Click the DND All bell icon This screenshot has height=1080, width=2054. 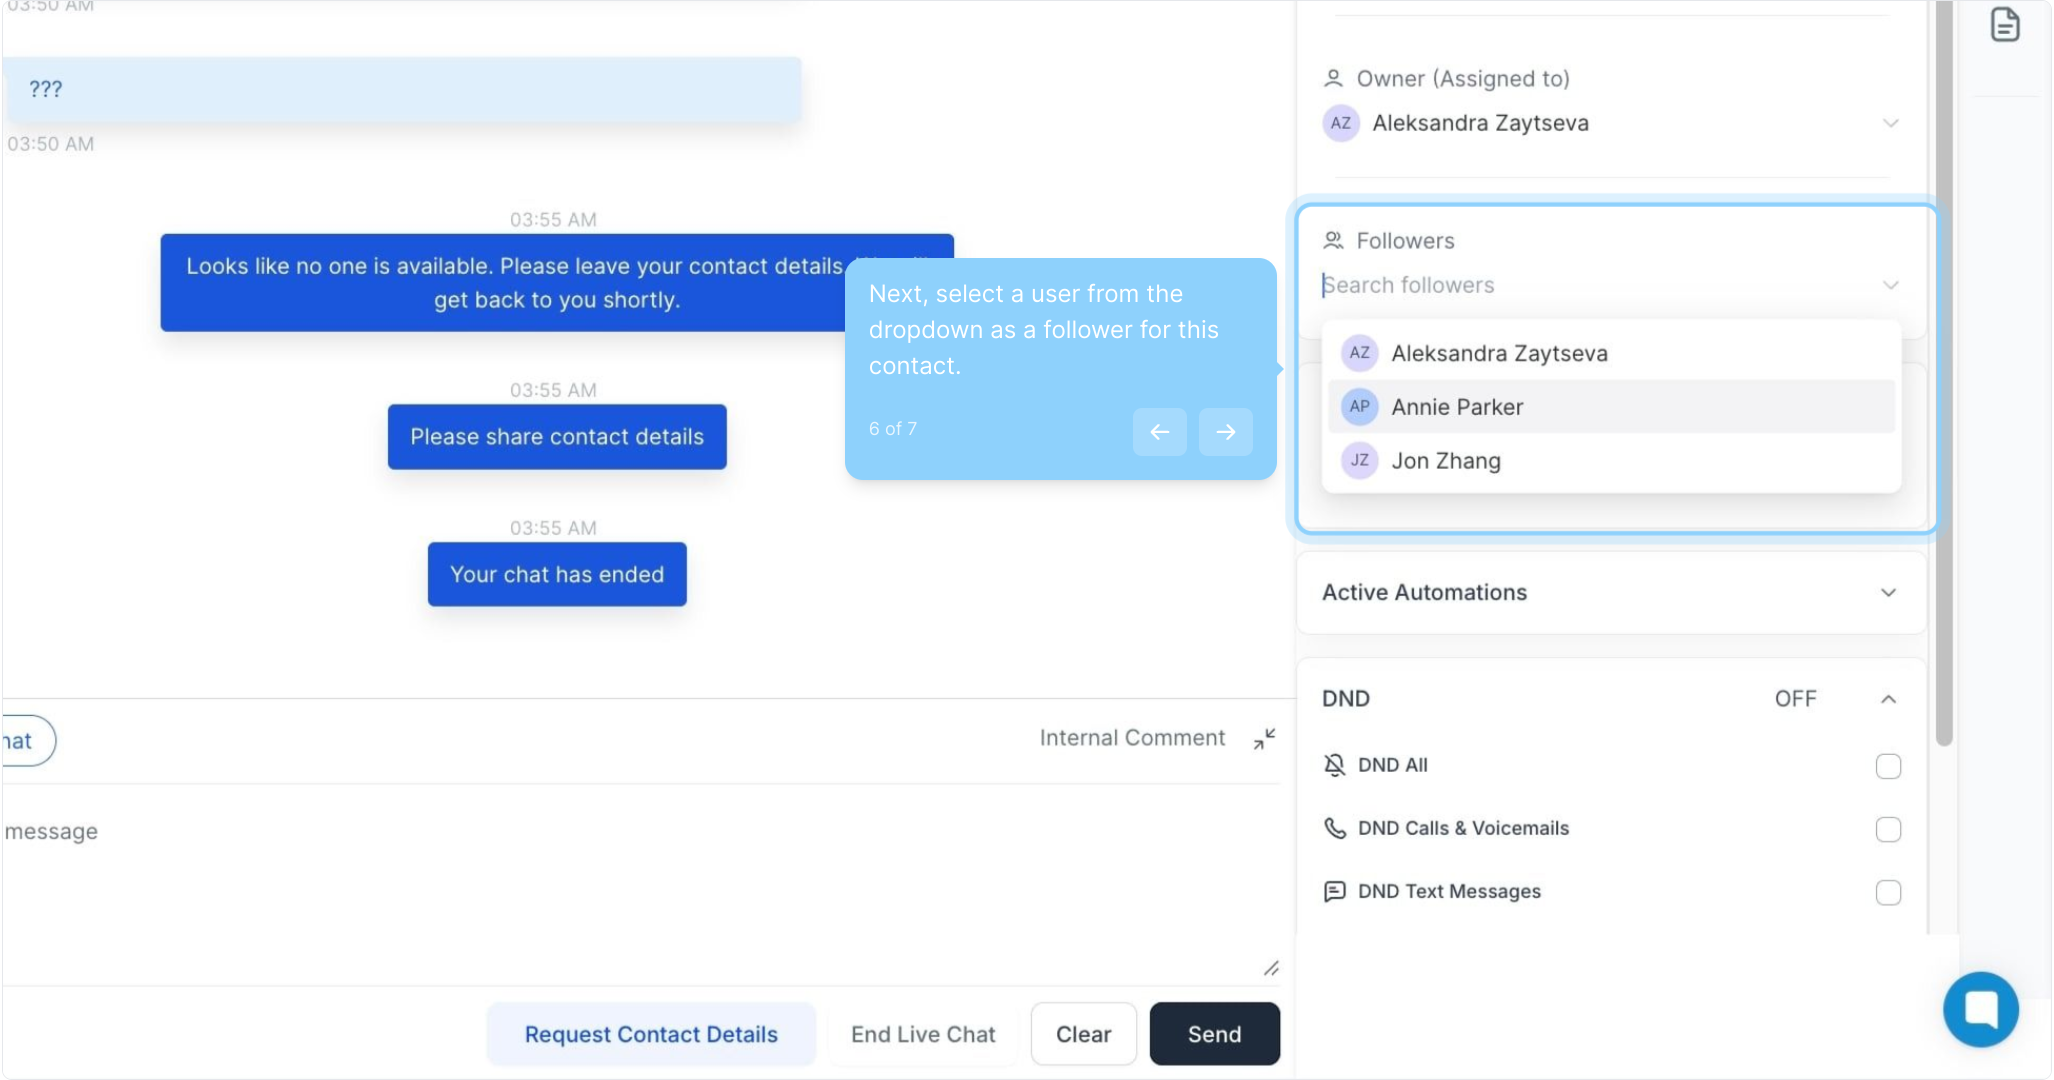tap(1334, 765)
